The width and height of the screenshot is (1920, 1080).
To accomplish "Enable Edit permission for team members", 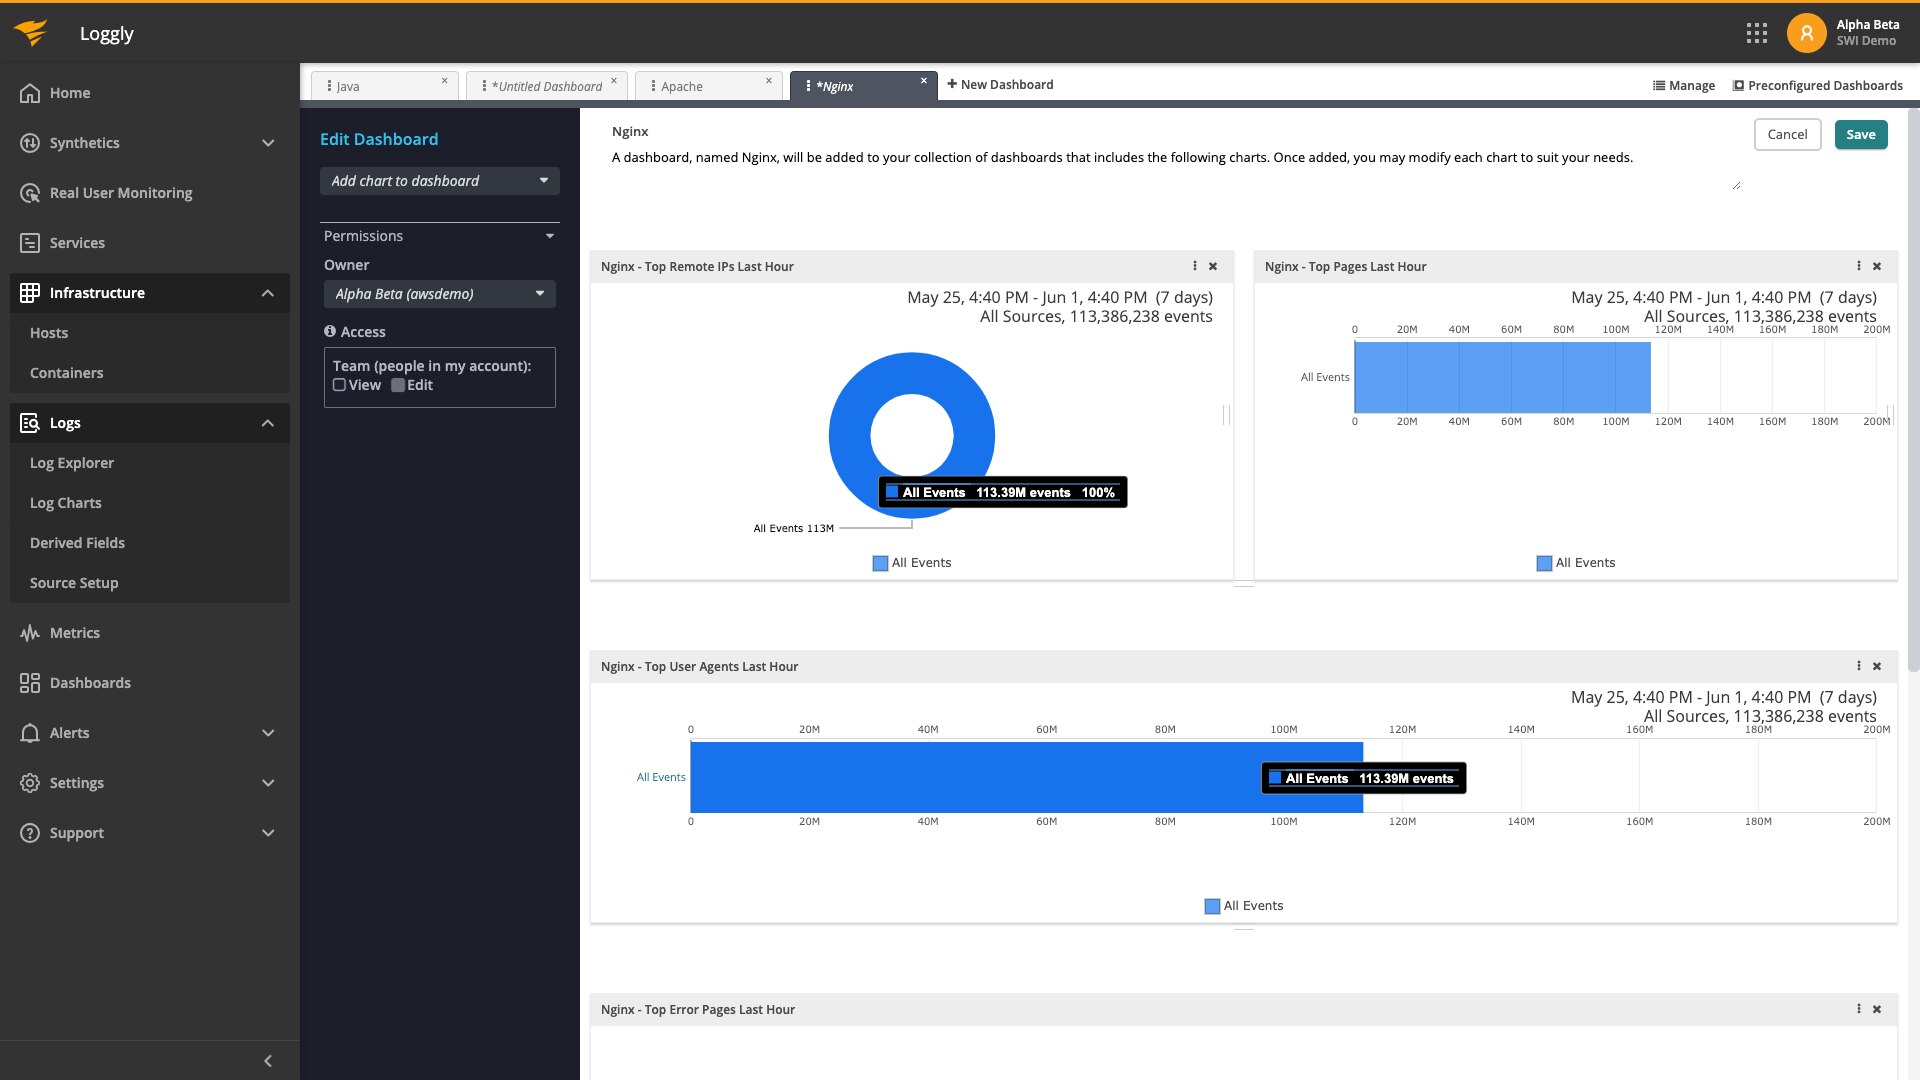I will pos(397,385).
